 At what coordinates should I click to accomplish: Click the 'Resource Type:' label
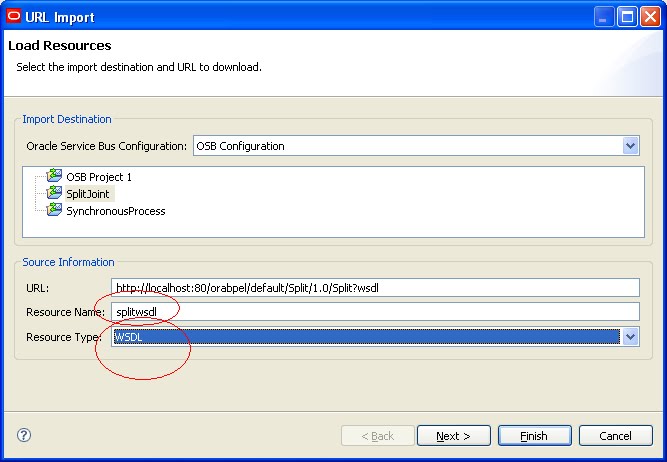(64, 337)
